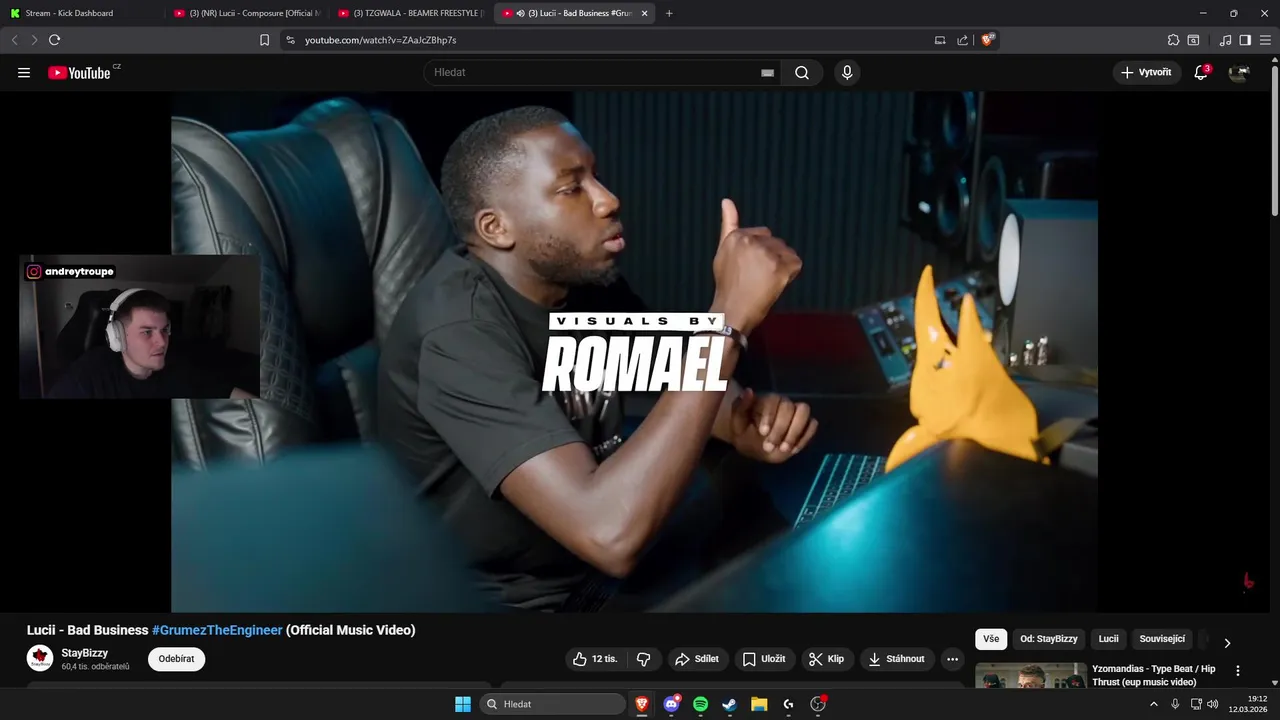Download the video with Stáhnout

coord(897,659)
